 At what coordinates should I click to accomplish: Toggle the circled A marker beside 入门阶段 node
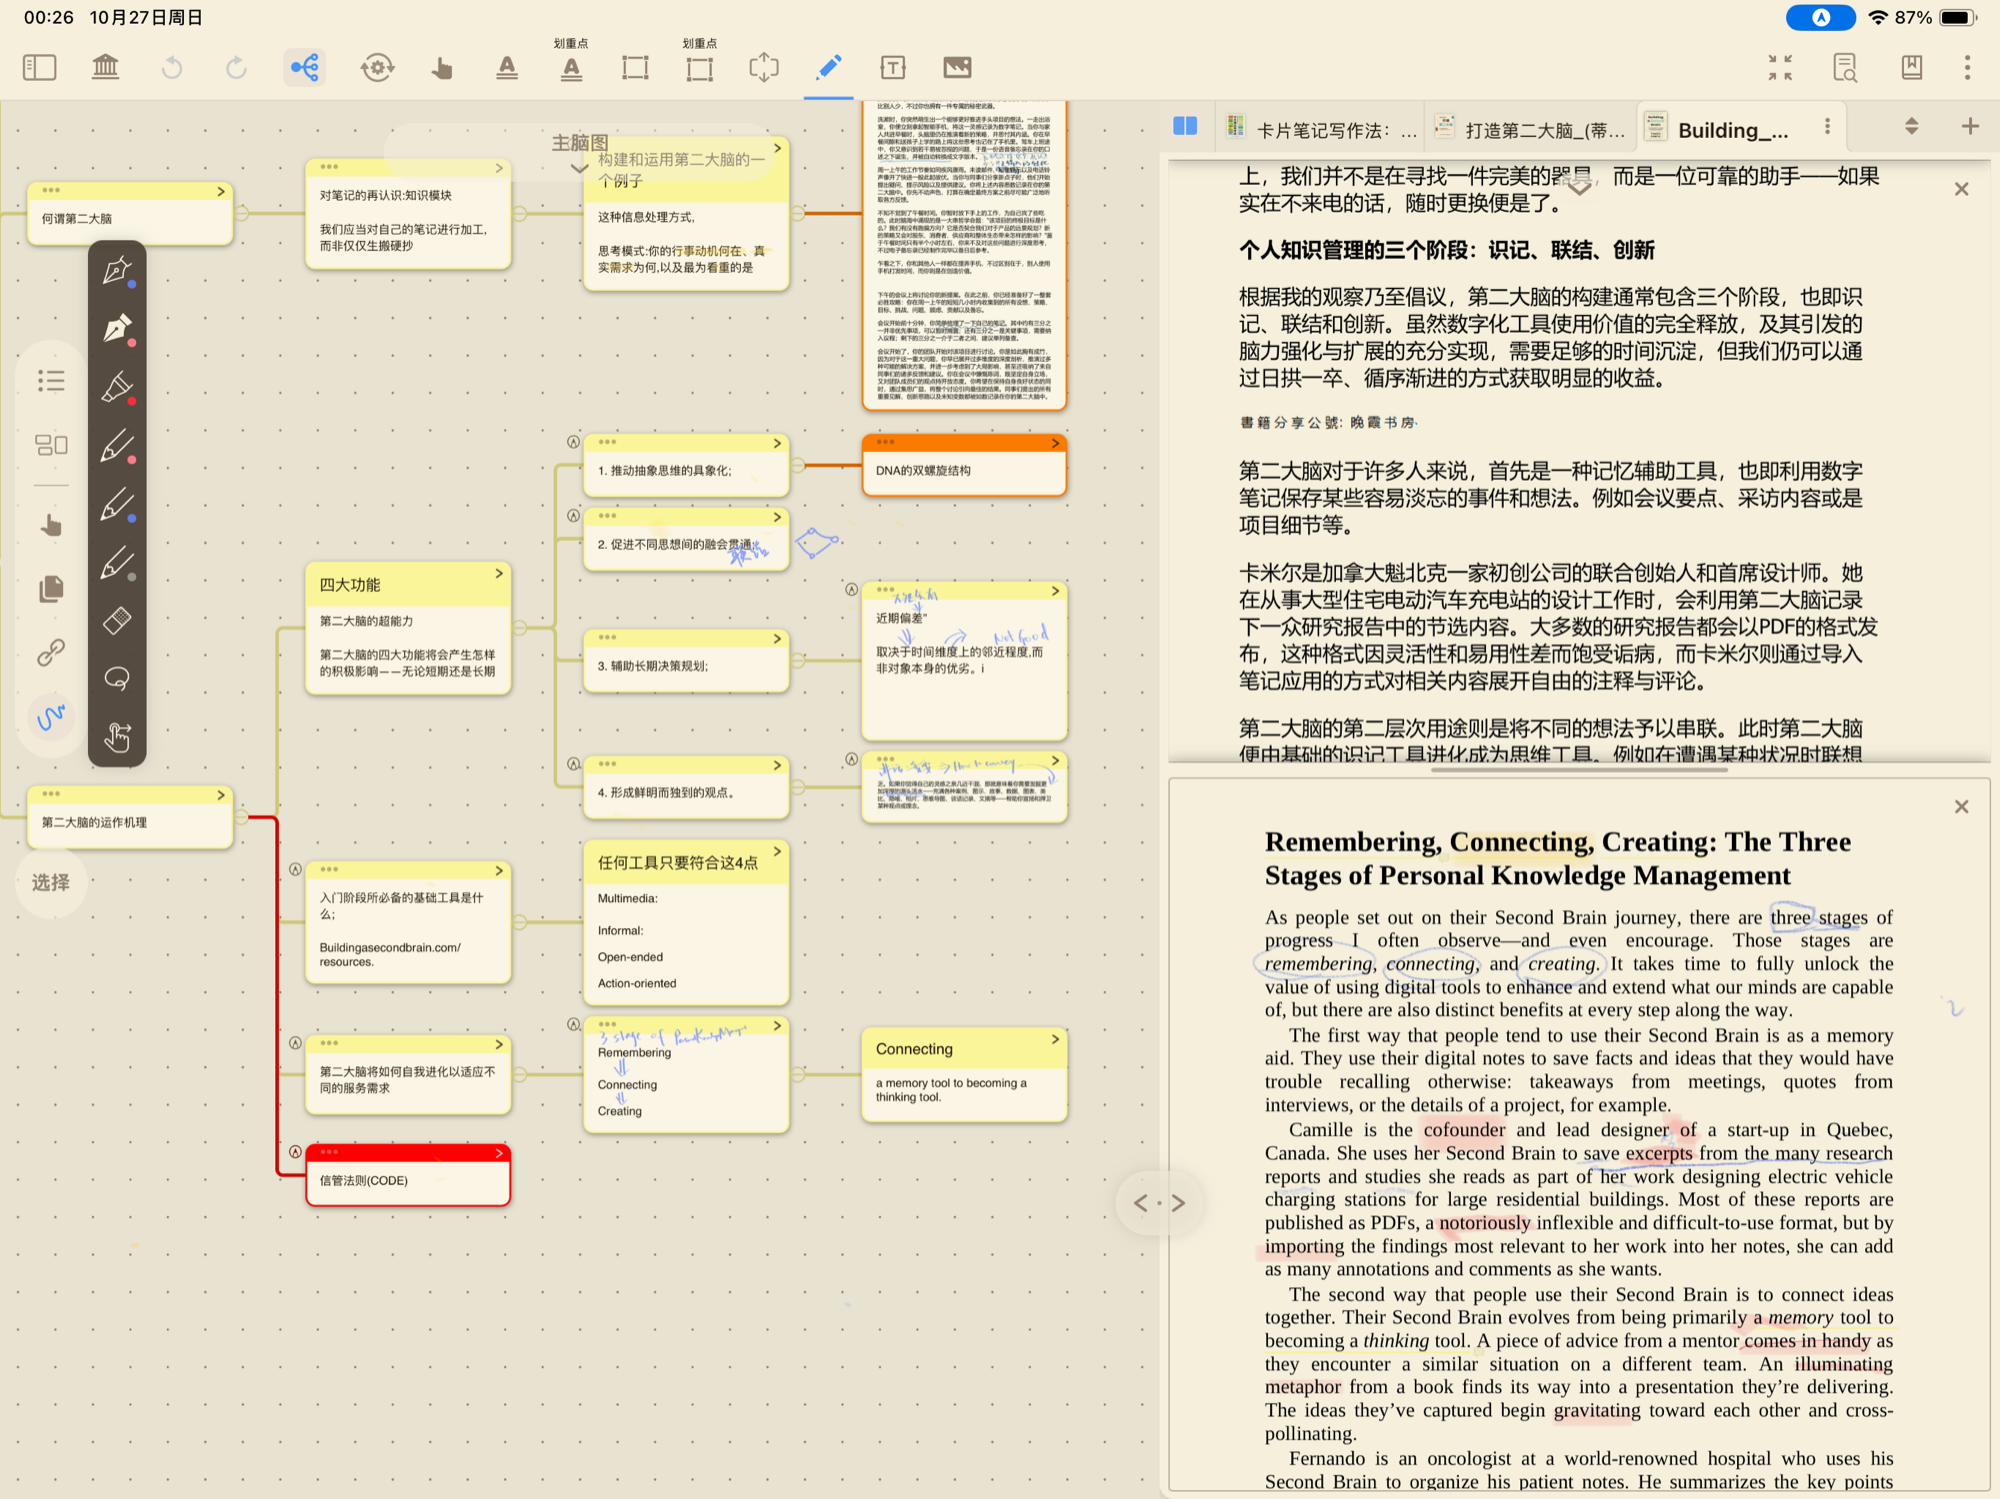295,870
